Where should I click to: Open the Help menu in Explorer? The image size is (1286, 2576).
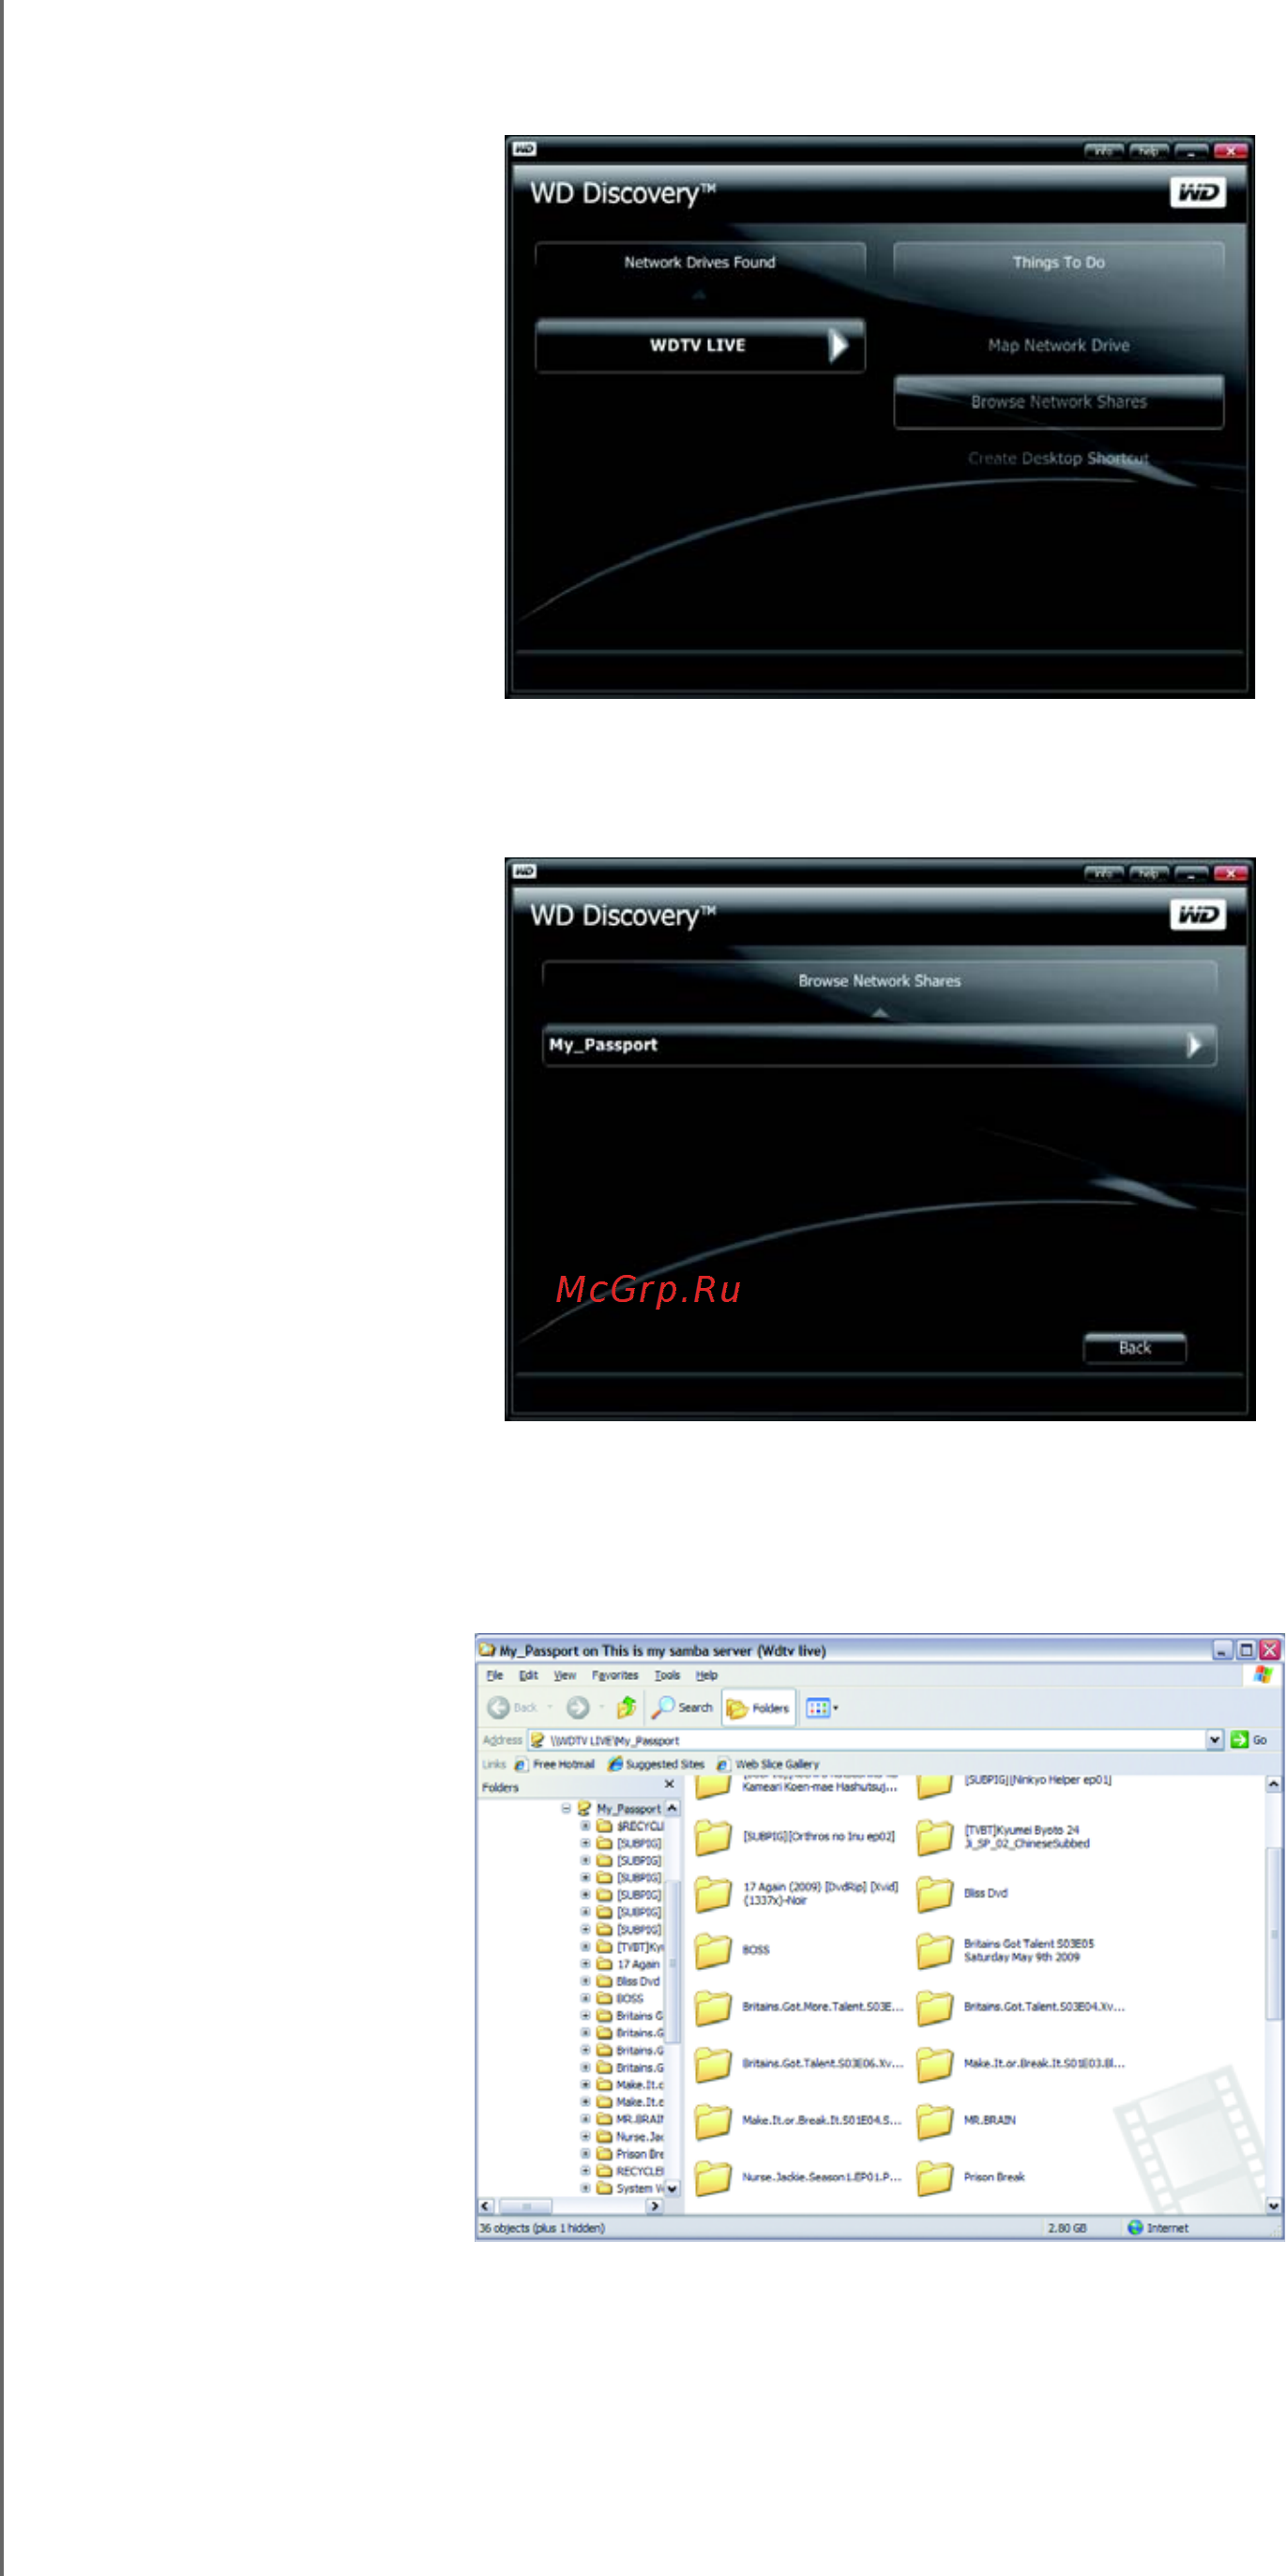coord(707,1675)
